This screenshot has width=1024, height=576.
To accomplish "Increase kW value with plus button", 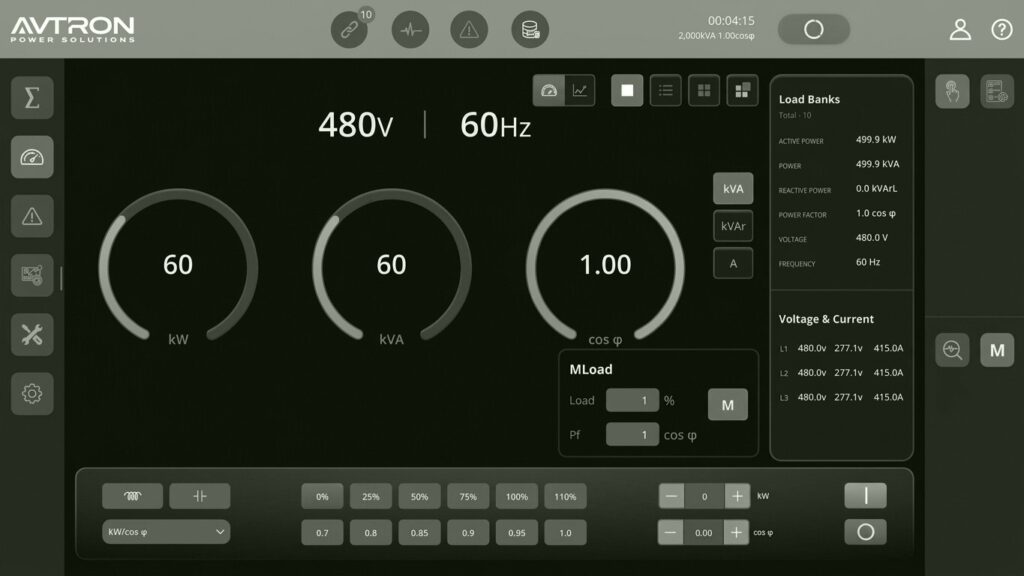I will pos(737,496).
